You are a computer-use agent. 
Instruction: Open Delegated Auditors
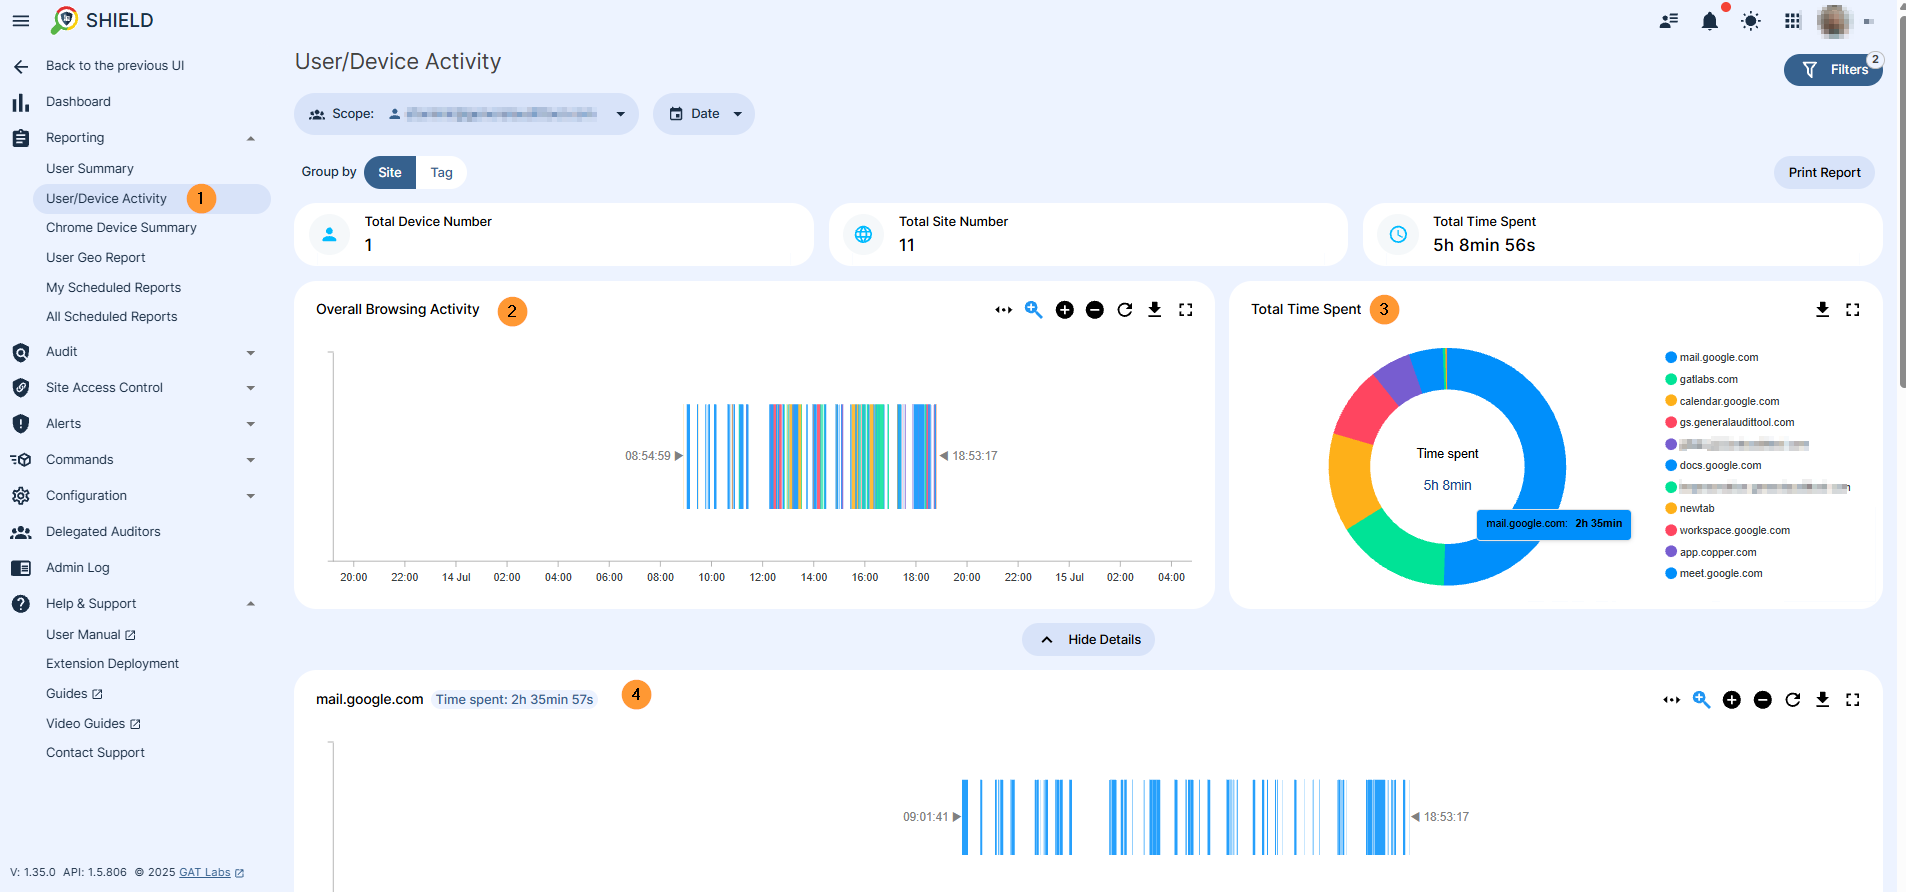pyautogui.click(x=103, y=532)
